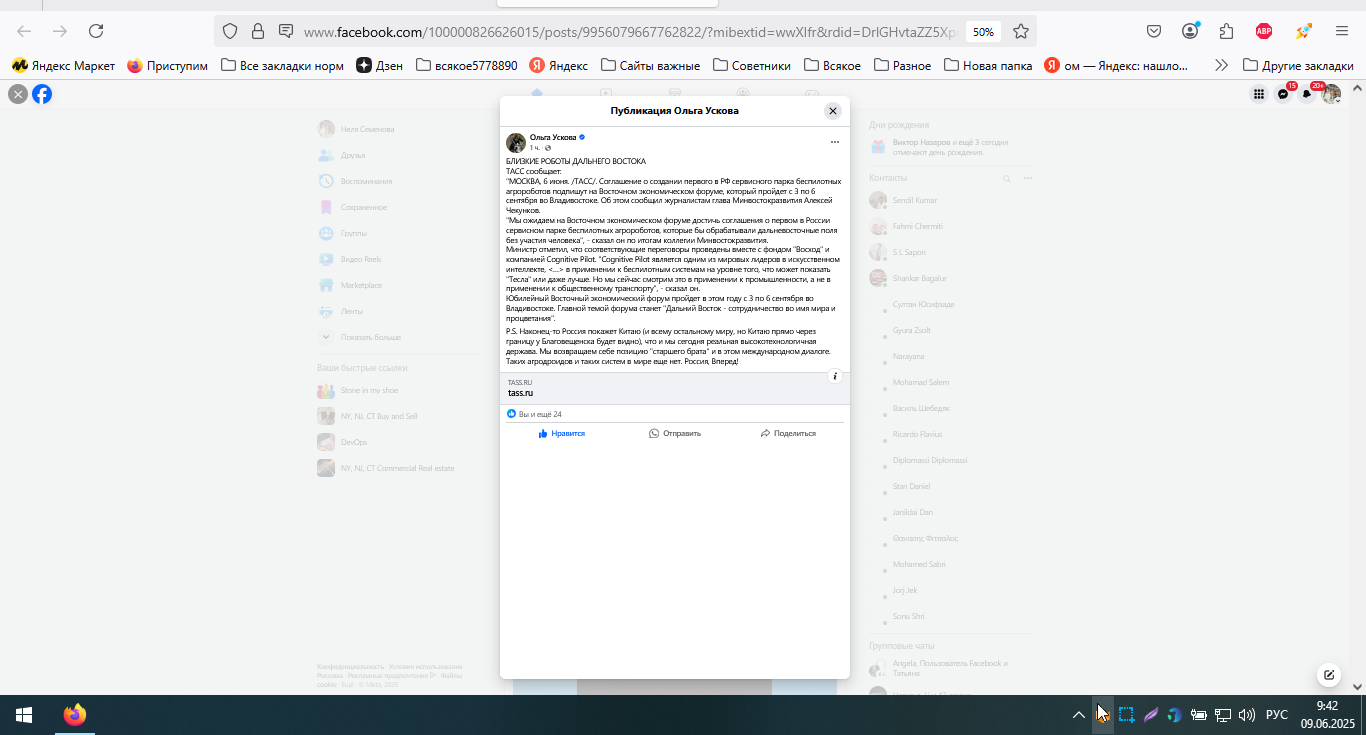Open post options three-dot menu
1366x735 pixels.
pyautogui.click(x=835, y=142)
